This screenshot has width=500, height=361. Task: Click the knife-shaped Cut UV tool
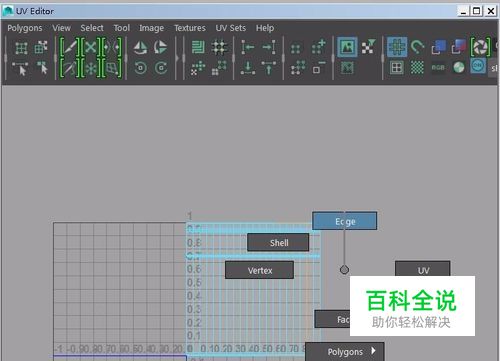[x=69, y=47]
